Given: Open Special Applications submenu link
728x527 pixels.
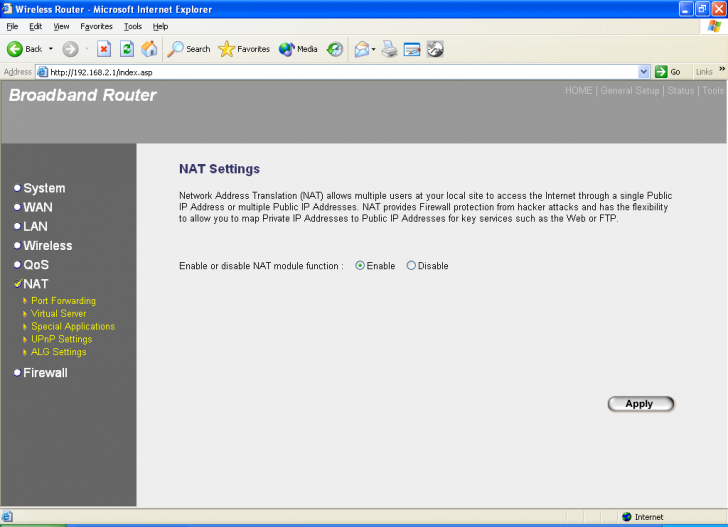Looking at the screenshot, I should click(73, 326).
